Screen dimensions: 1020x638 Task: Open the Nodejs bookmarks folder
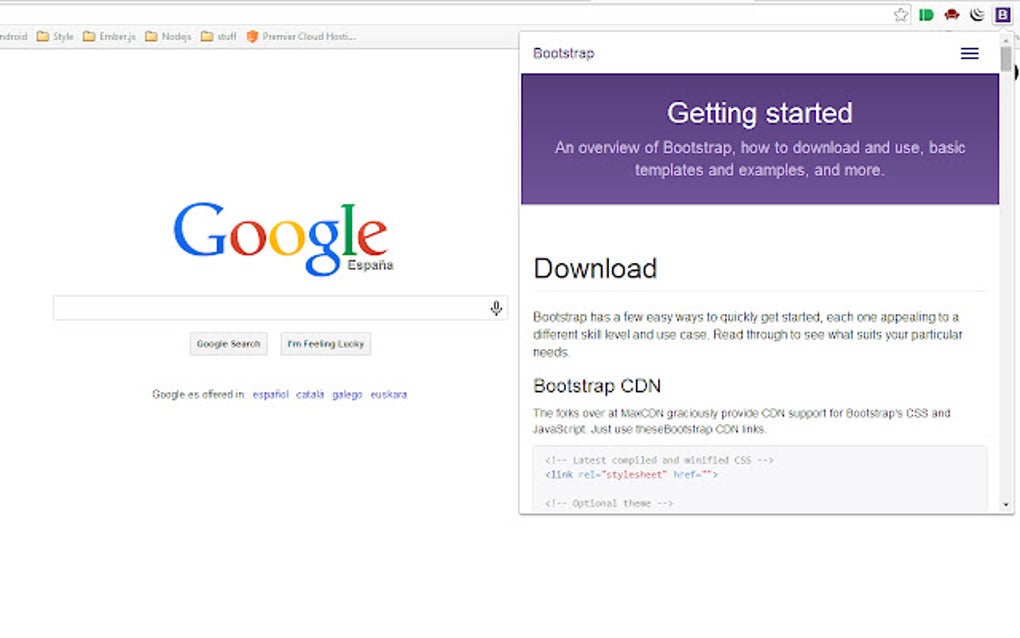[164, 36]
